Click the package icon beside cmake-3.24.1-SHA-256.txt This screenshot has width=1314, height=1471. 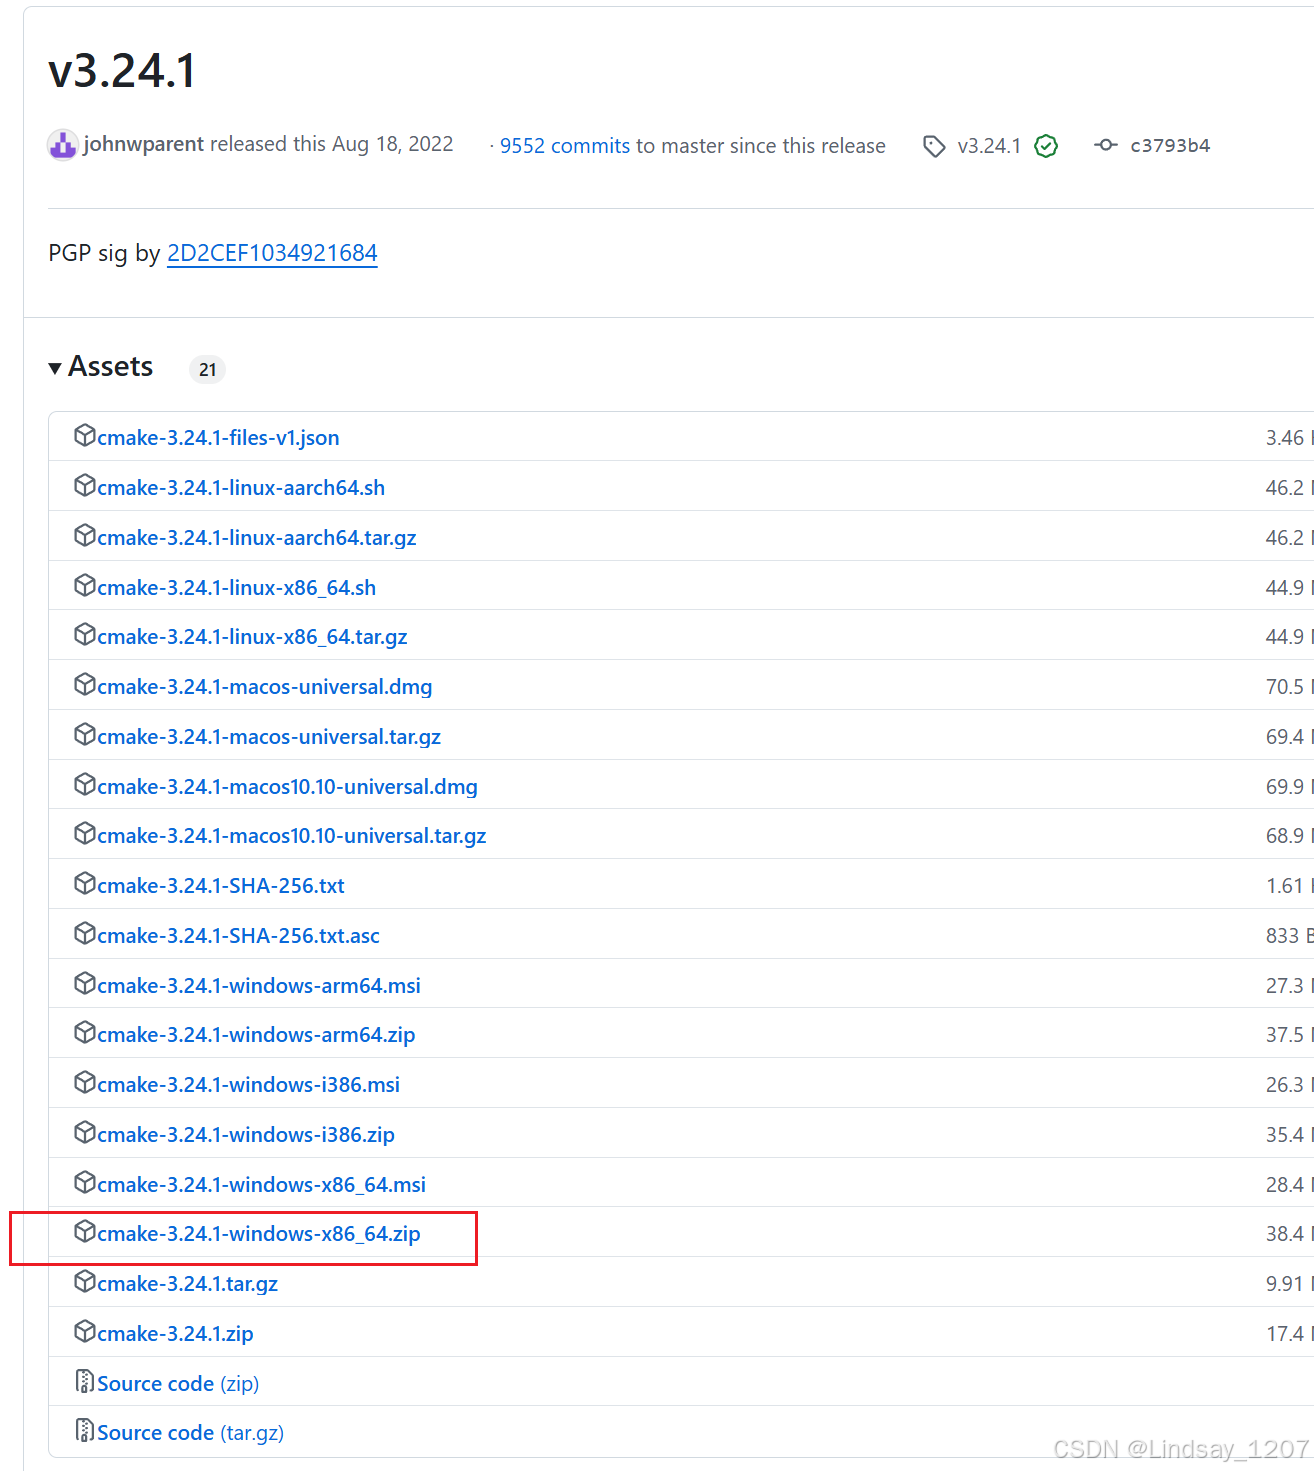[x=85, y=883]
